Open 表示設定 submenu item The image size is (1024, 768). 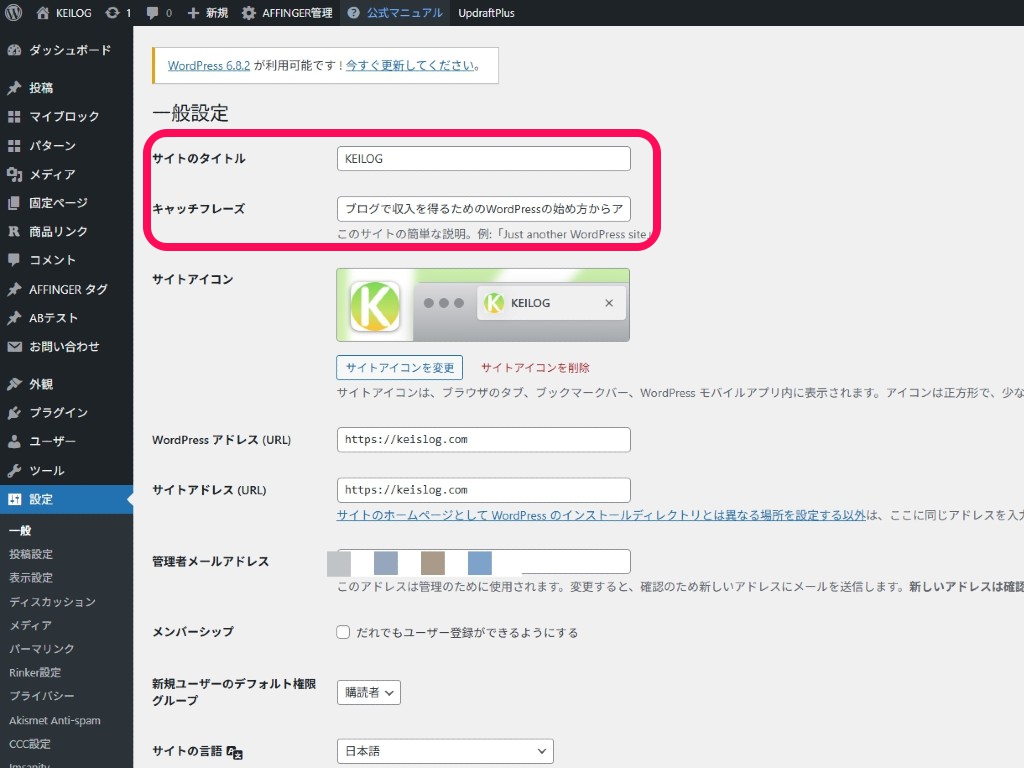pos(31,577)
